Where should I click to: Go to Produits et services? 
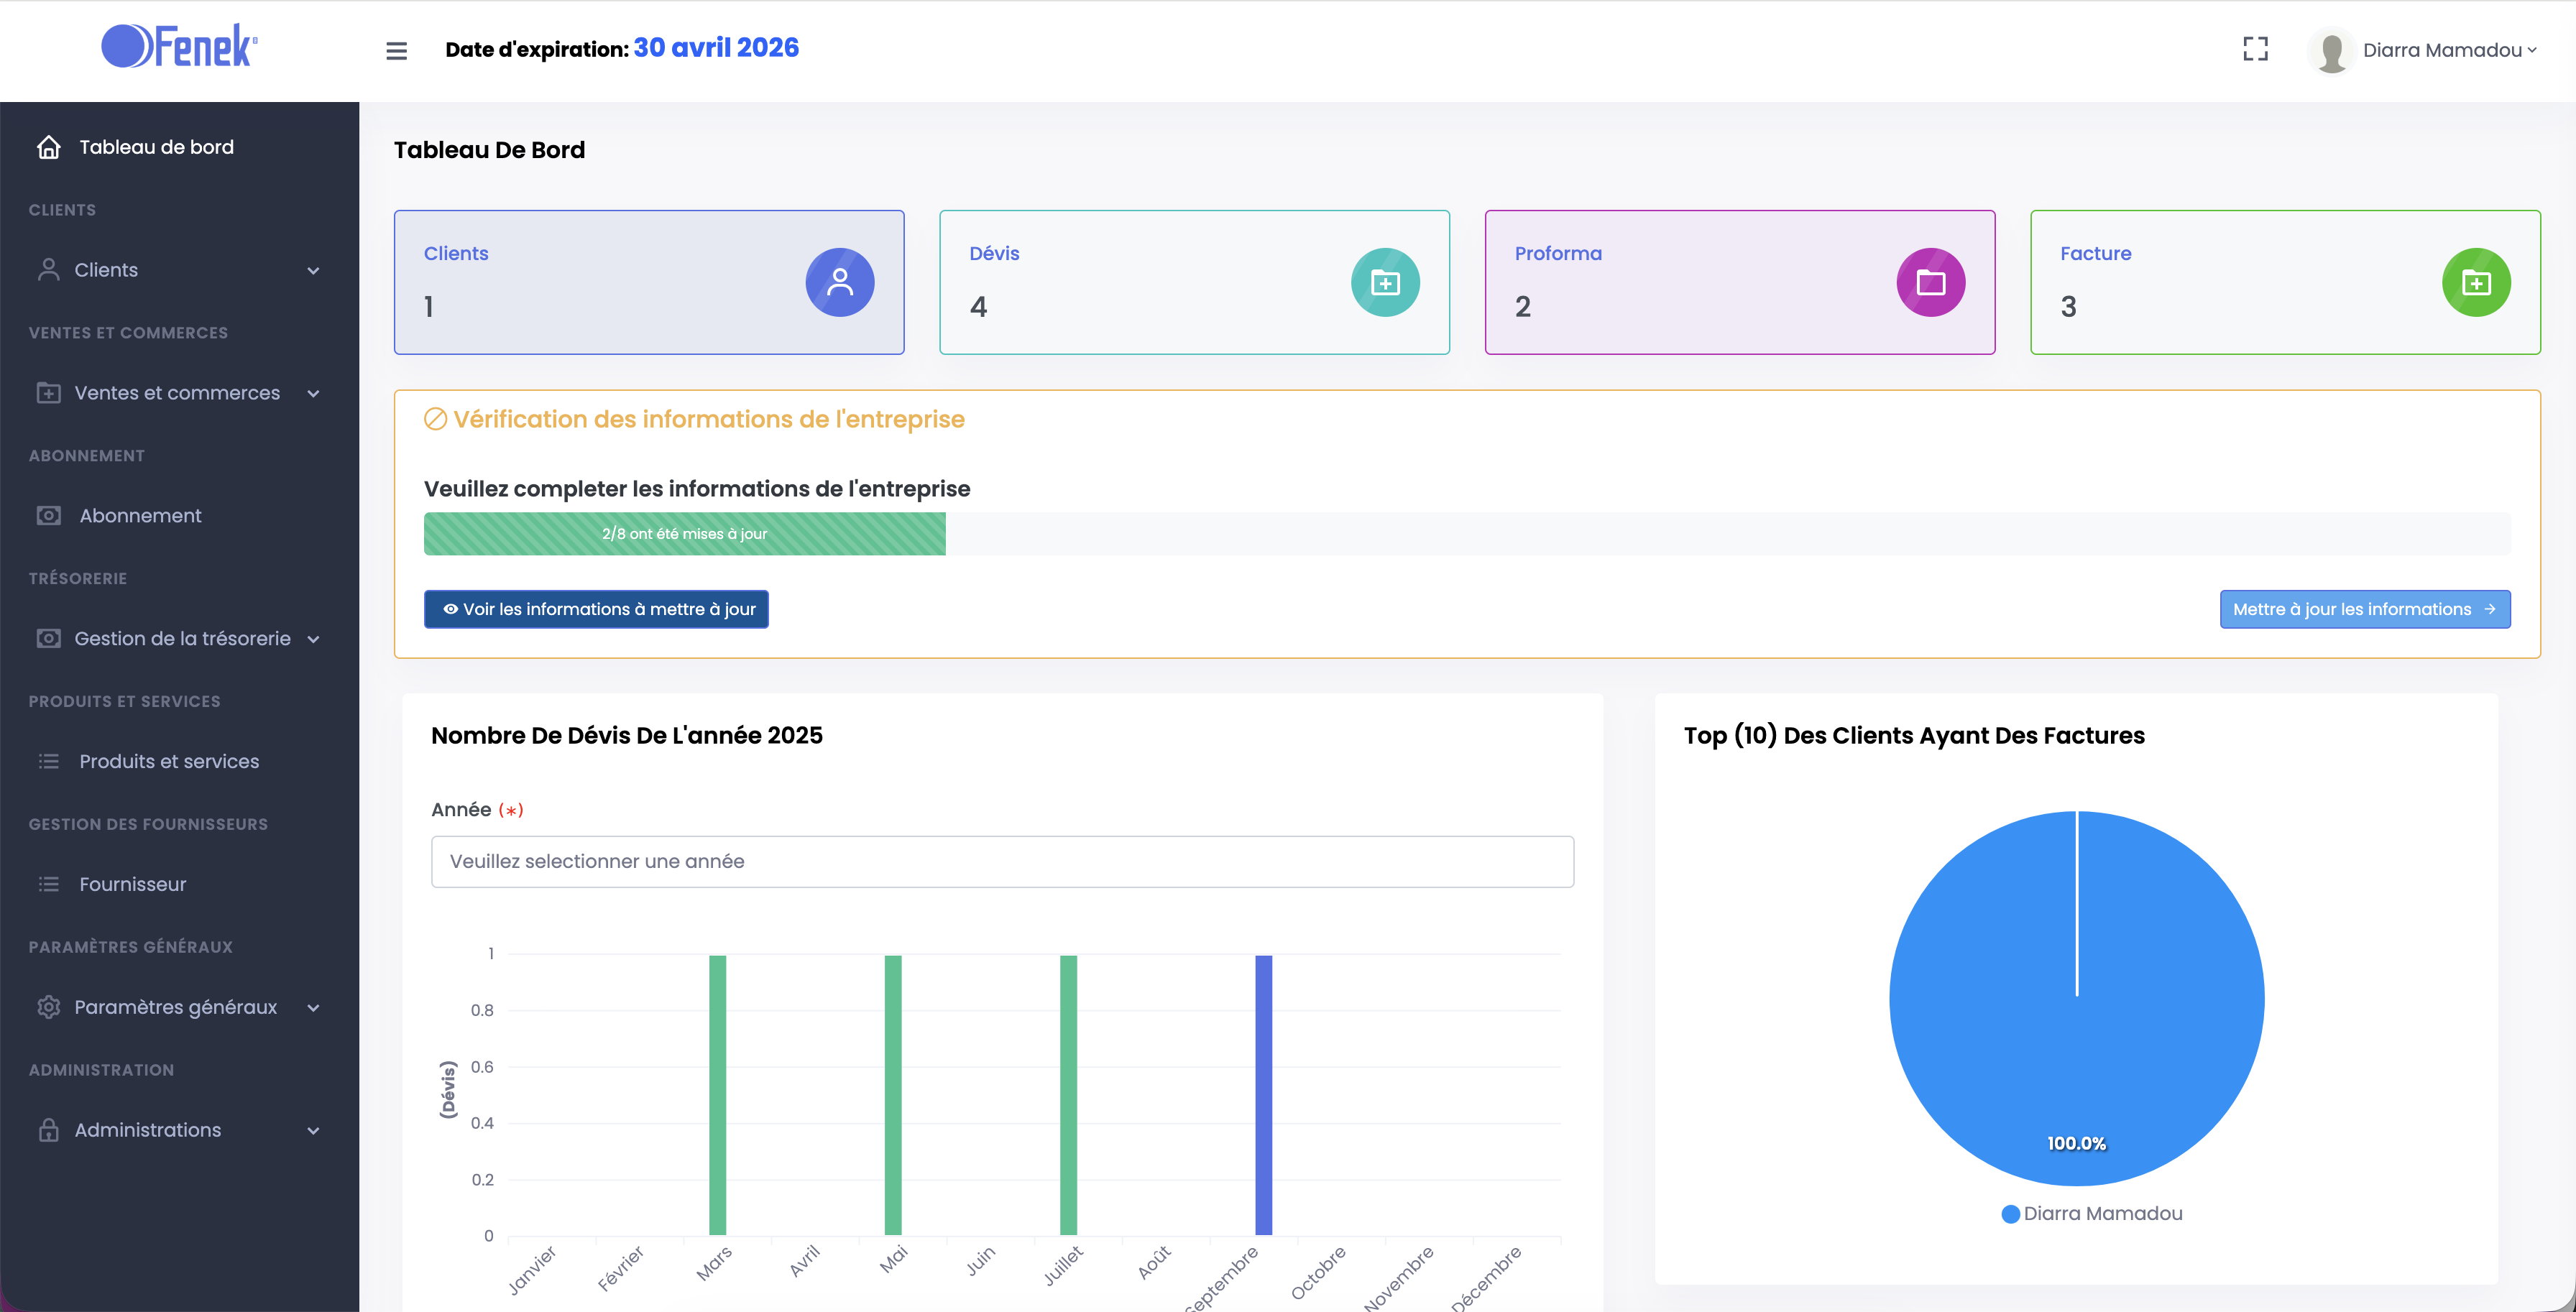(169, 761)
